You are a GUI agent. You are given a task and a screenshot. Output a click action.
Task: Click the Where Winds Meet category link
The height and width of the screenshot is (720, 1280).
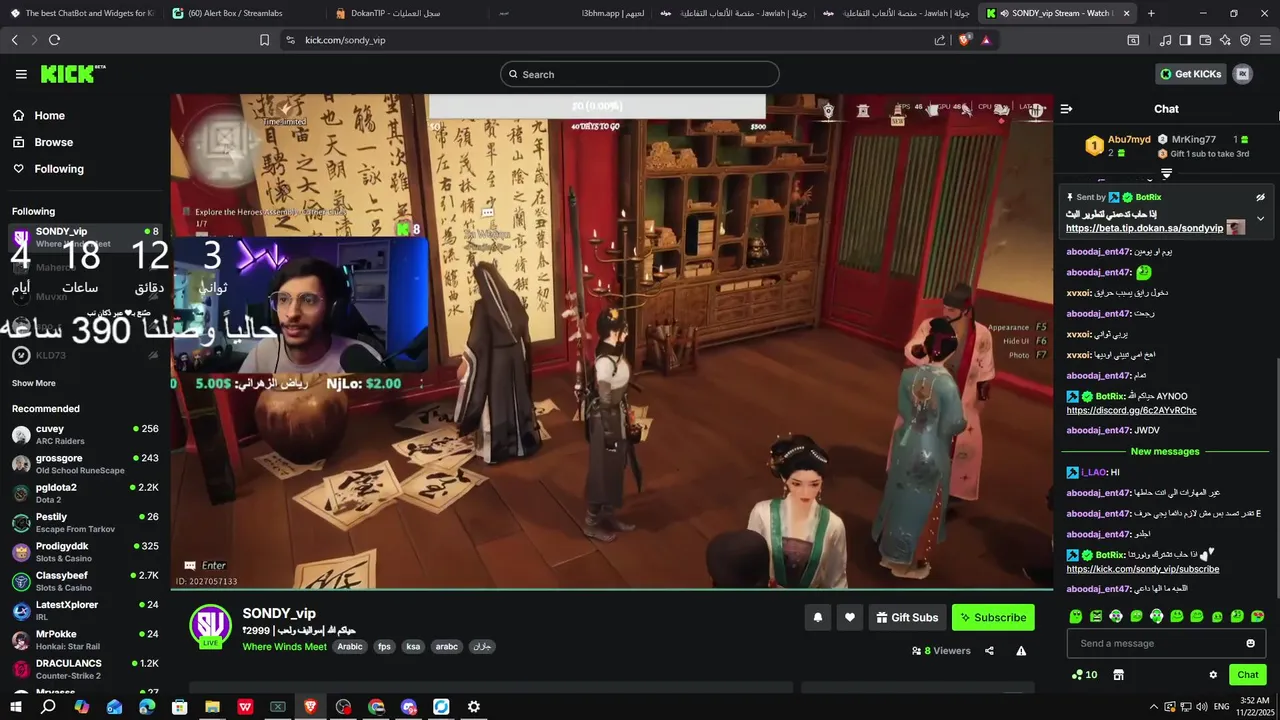(284, 647)
